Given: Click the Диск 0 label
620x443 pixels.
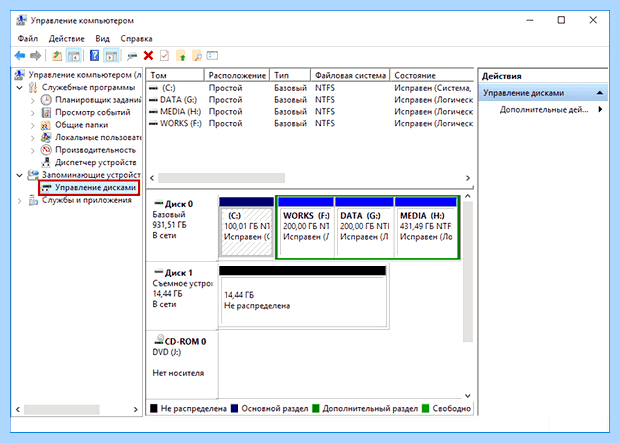Looking at the screenshot, I should tap(178, 204).
